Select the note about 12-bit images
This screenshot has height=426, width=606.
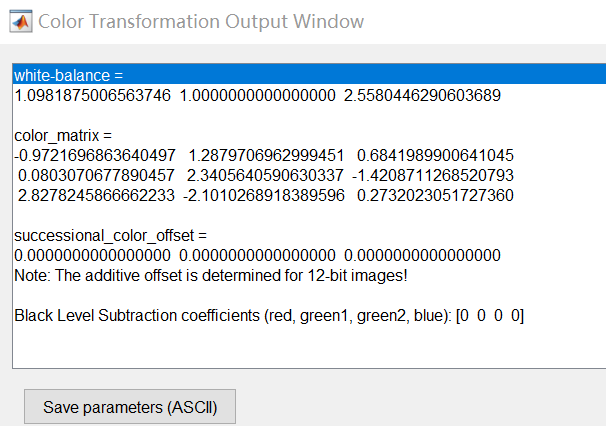coord(210,275)
